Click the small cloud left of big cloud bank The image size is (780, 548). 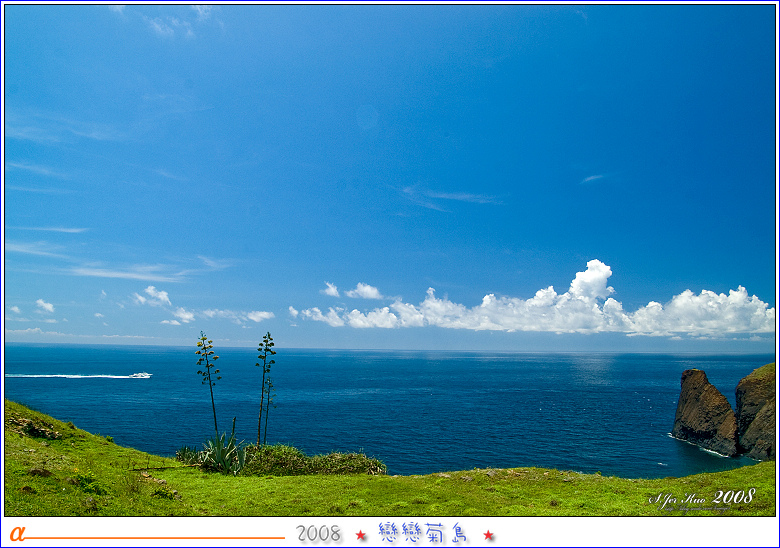[362, 291]
